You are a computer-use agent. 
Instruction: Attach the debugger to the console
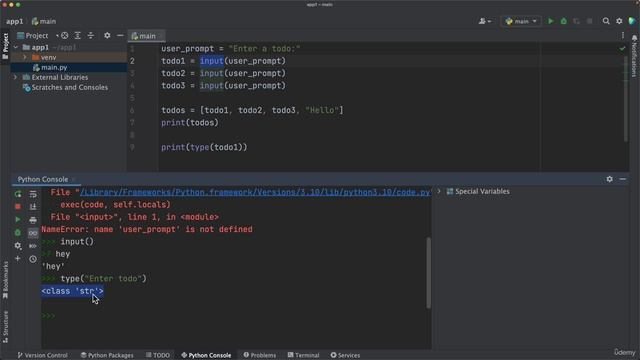click(18, 233)
